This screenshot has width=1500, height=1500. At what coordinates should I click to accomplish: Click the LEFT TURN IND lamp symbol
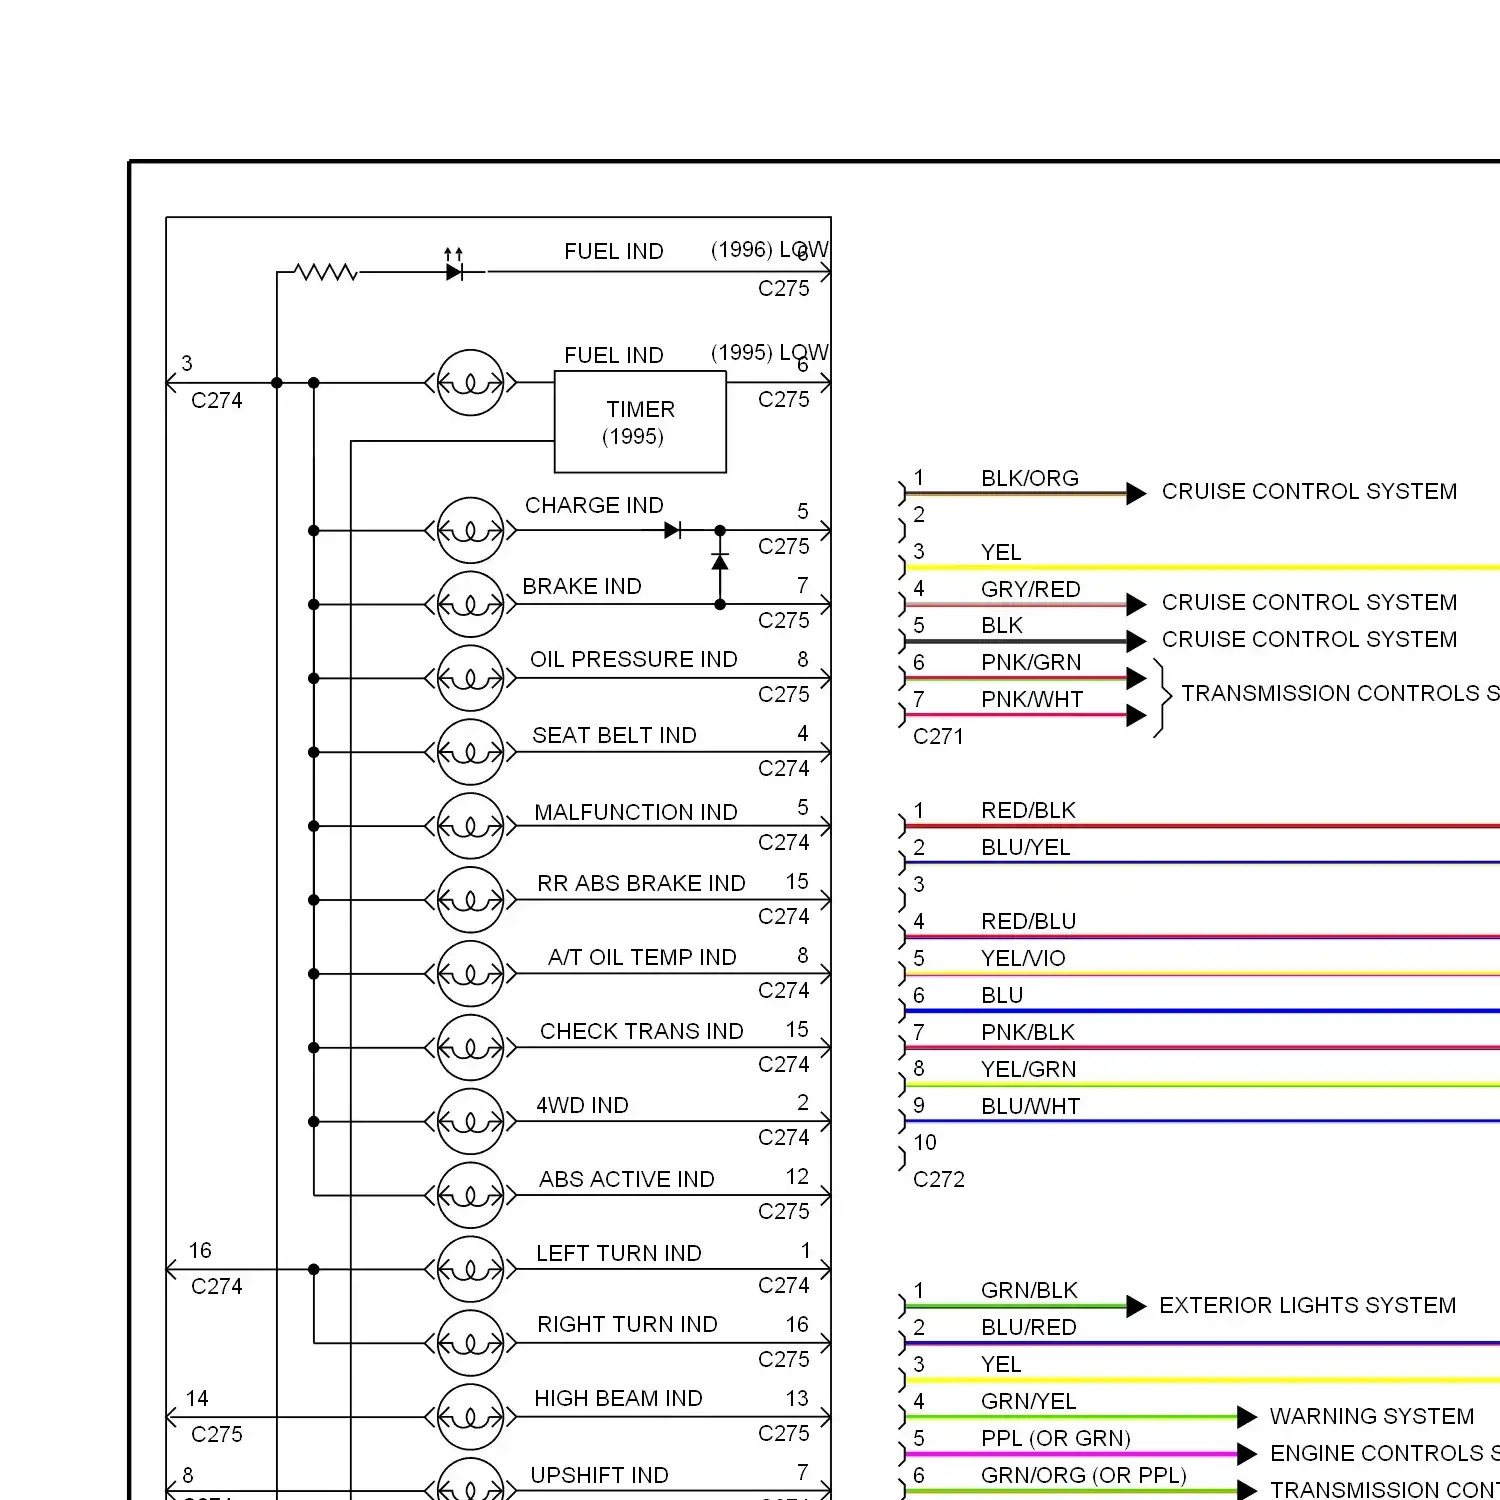tap(470, 1269)
